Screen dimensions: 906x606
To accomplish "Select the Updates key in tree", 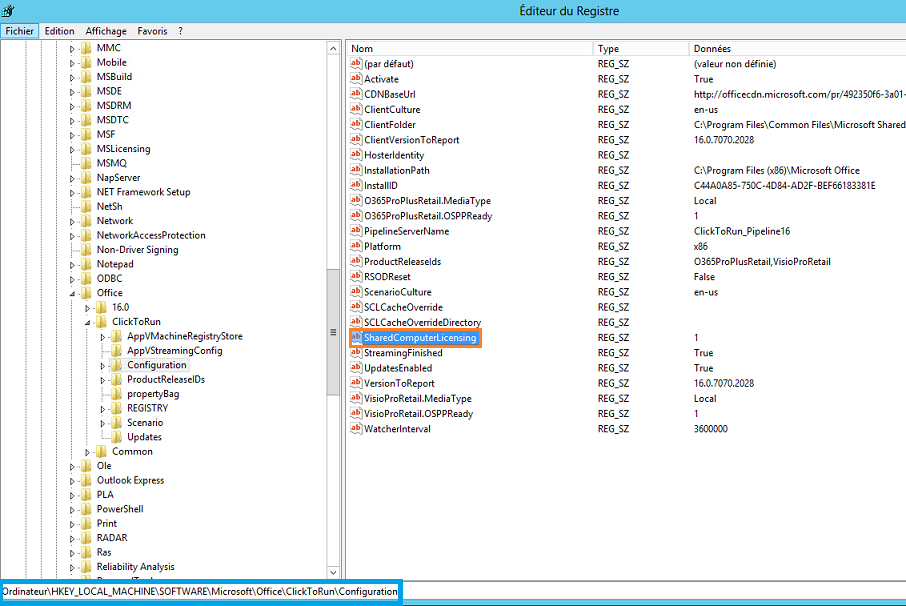I will click(x=144, y=437).
